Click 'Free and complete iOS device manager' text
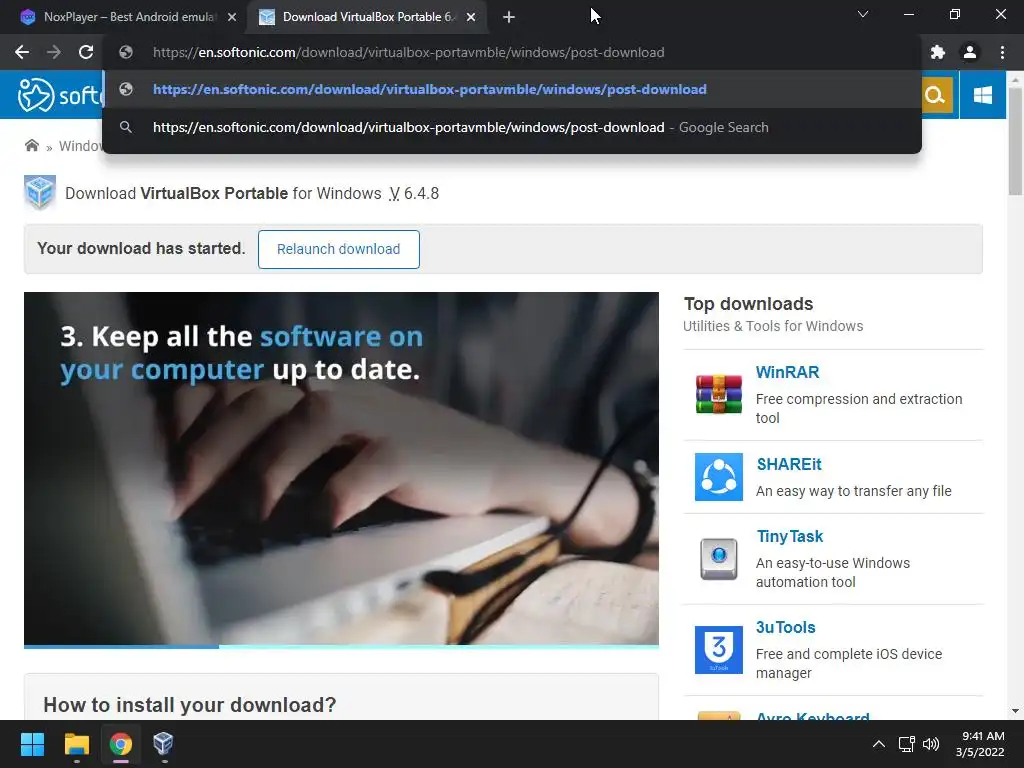 click(x=849, y=664)
